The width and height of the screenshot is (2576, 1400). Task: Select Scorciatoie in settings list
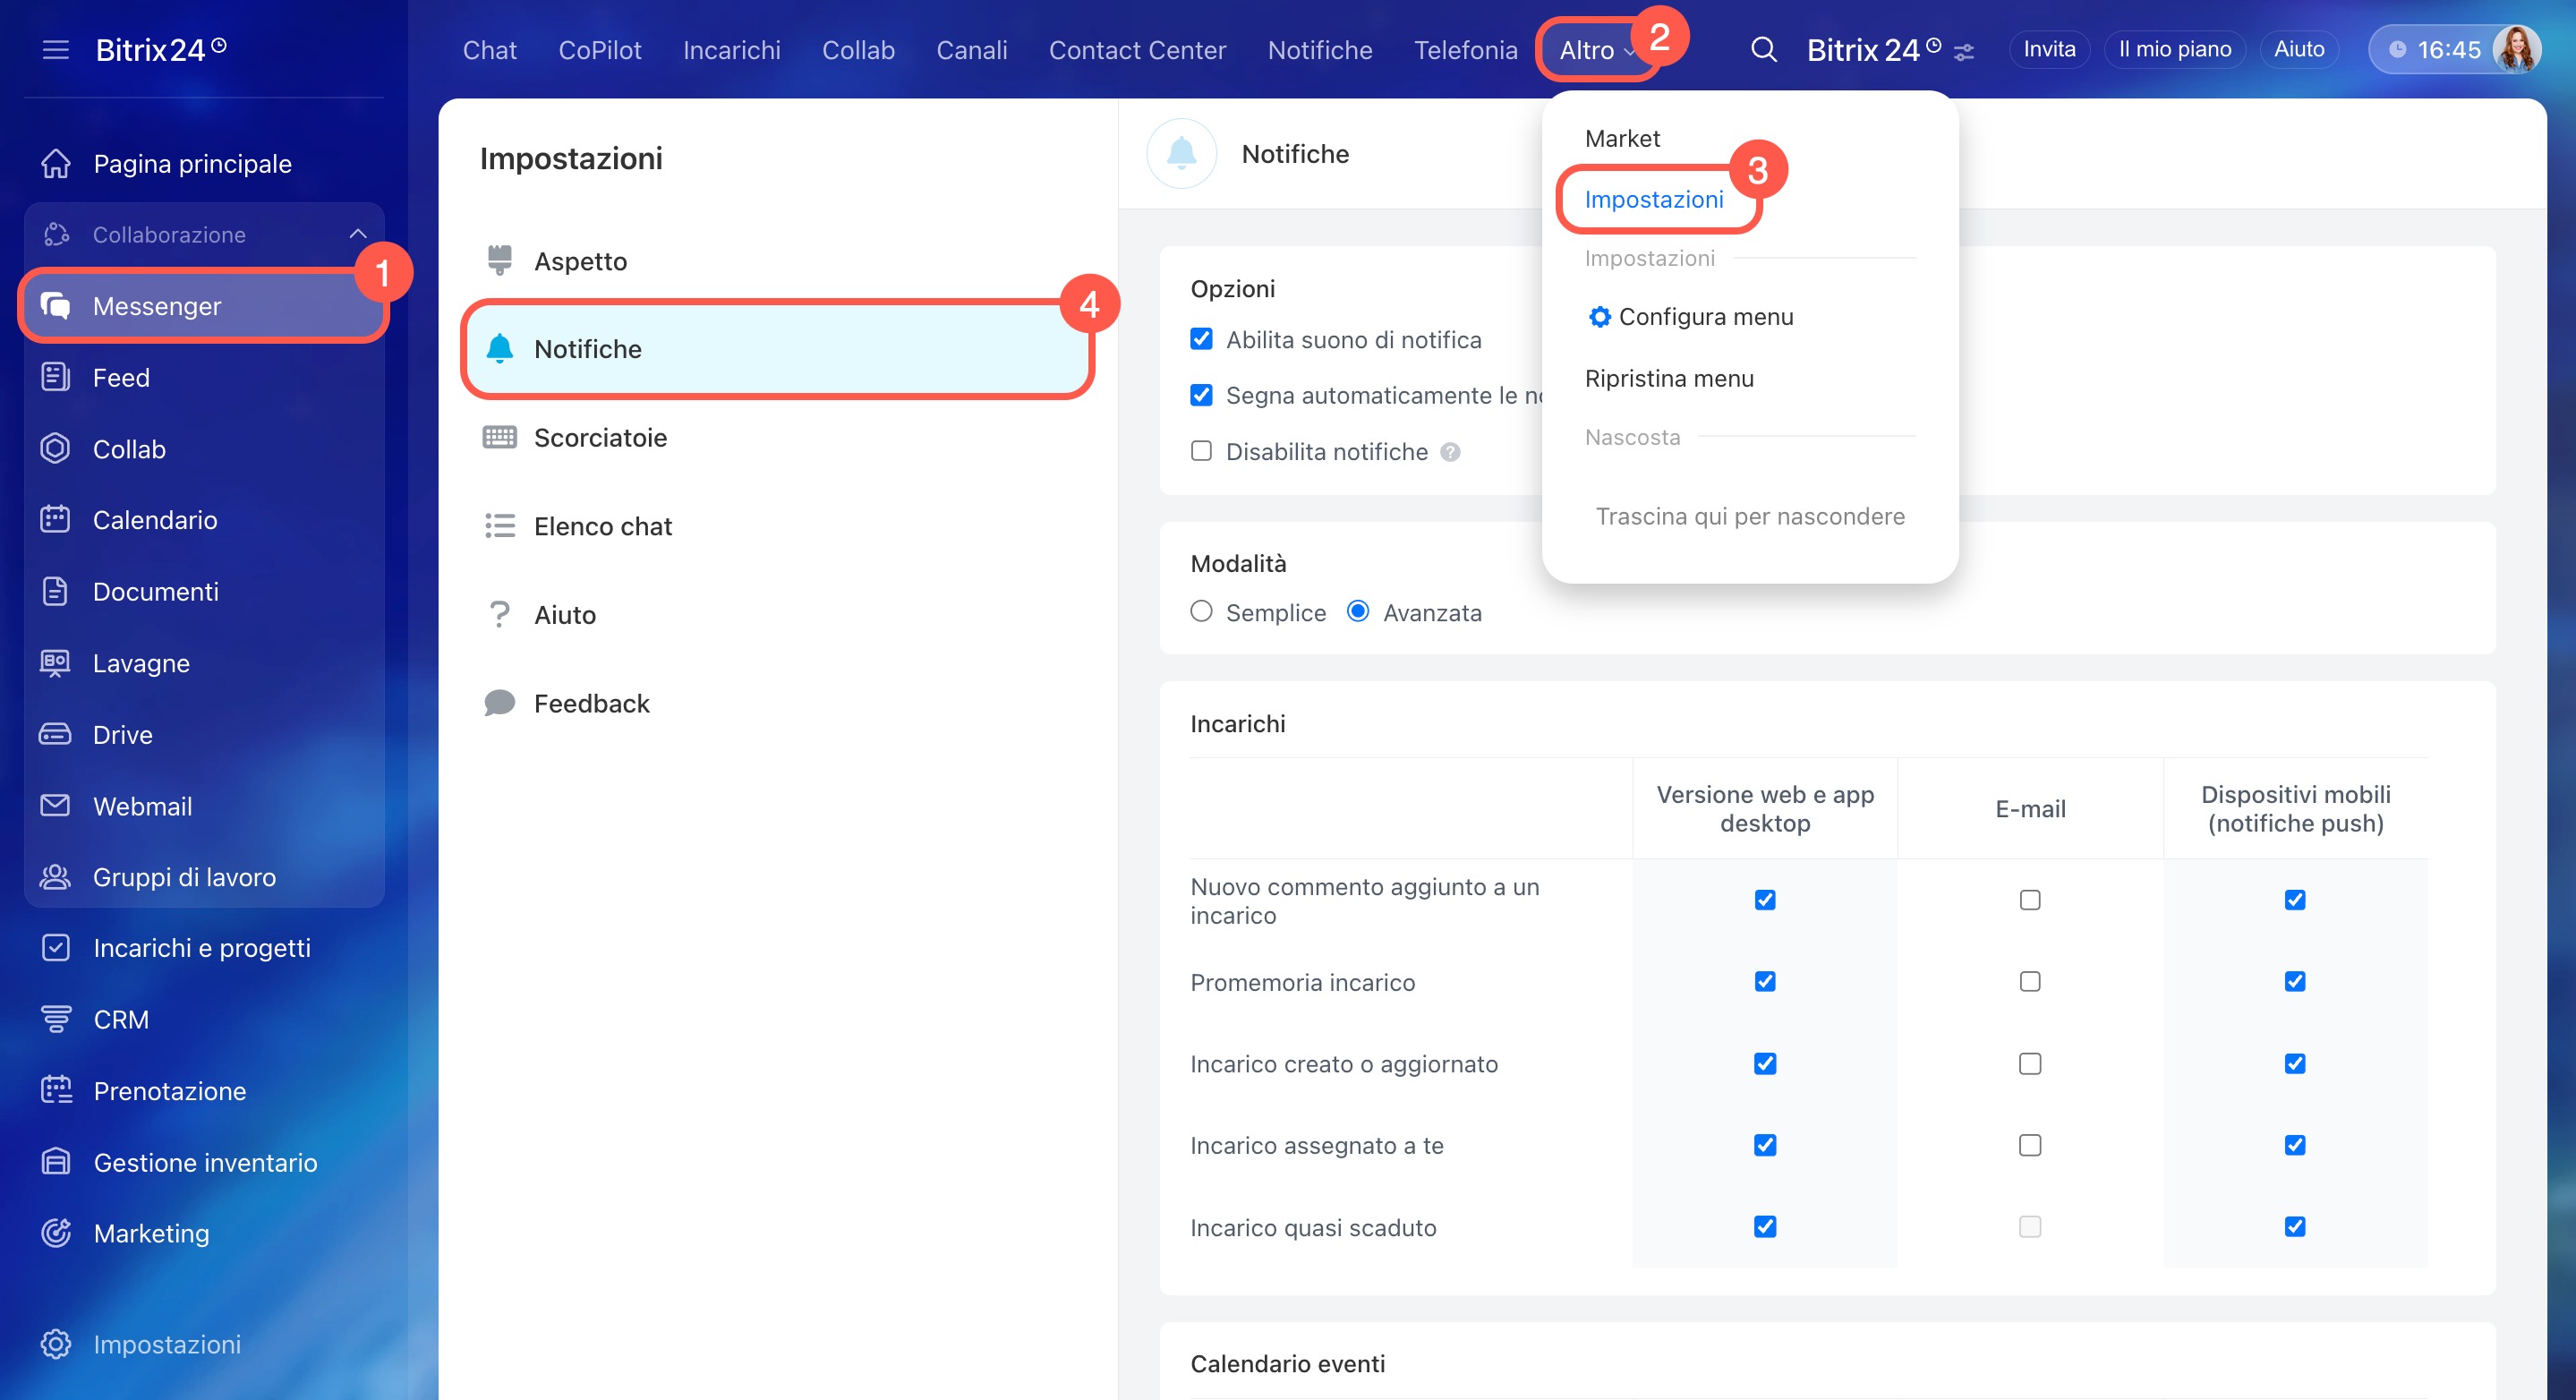point(600,437)
